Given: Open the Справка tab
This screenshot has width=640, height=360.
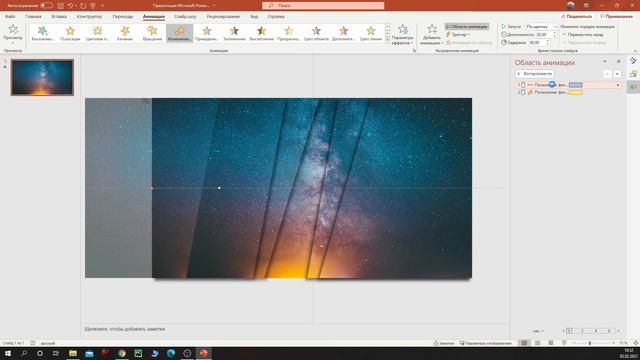Looking at the screenshot, I should (x=276, y=17).
